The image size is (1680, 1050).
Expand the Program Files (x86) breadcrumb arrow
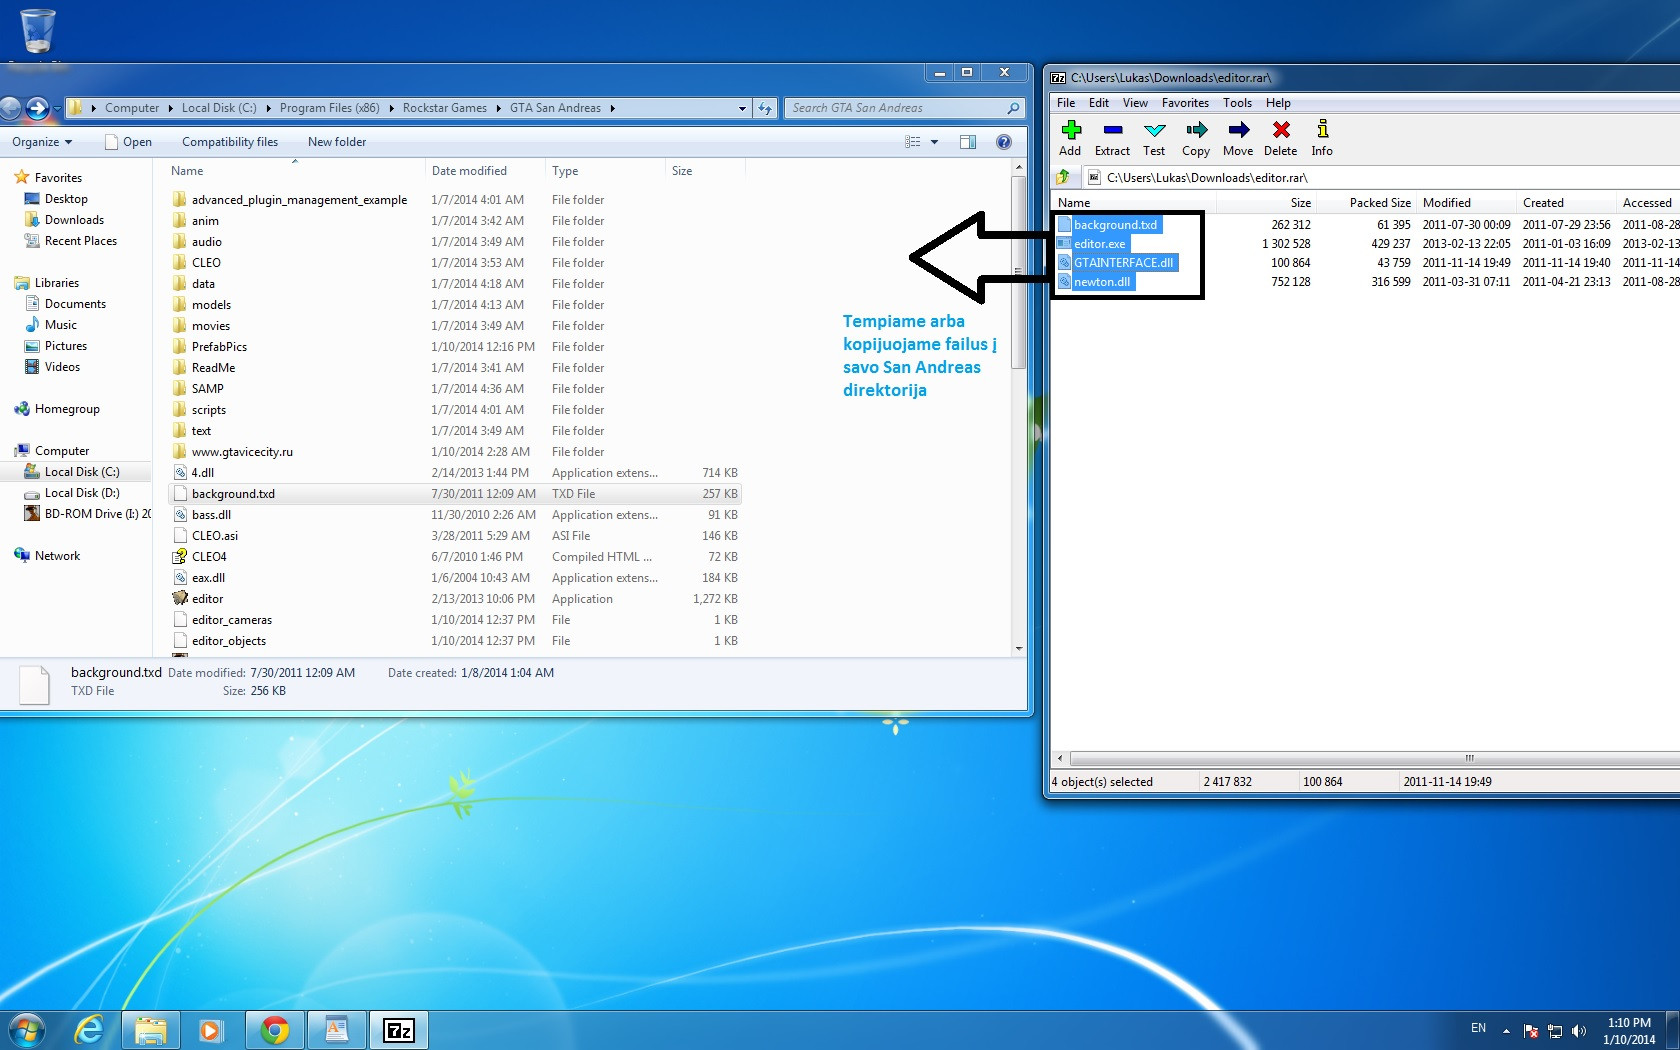click(x=391, y=108)
